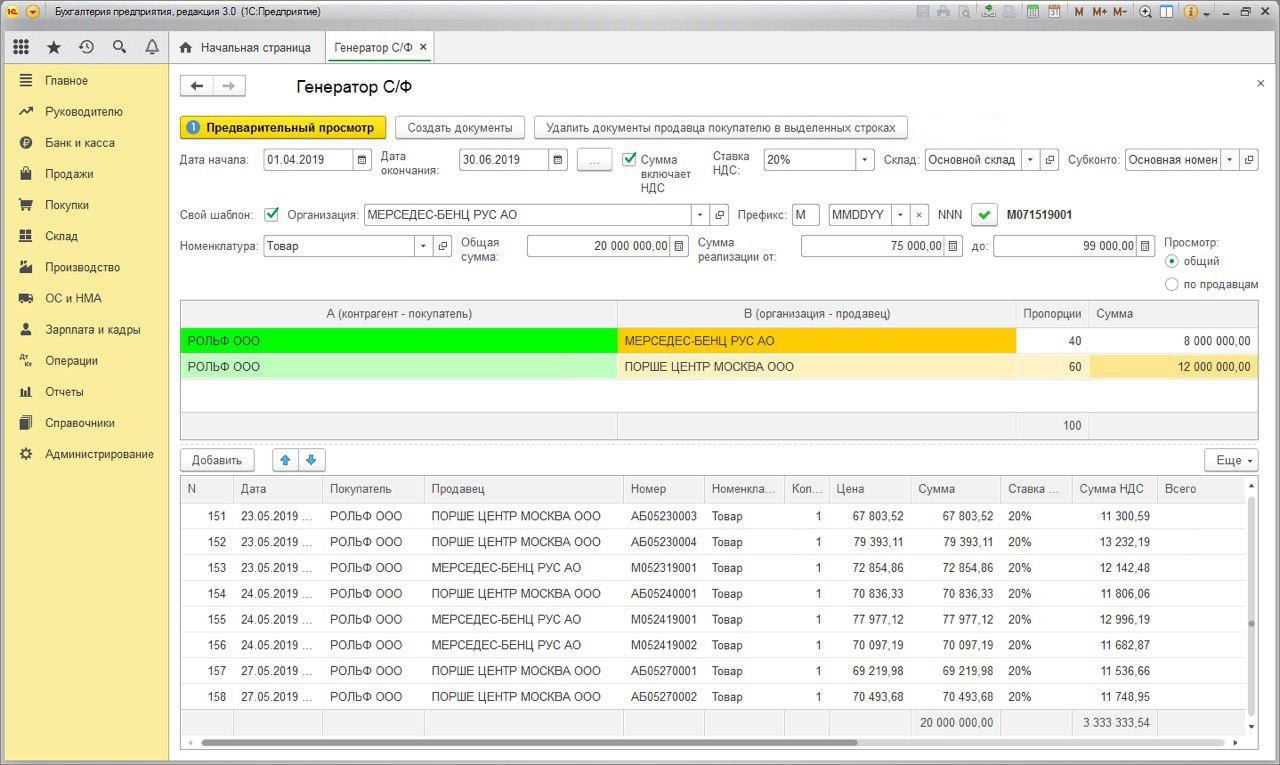Open the Склад section in sidebar
Viewport: 1280px width, 765px height.
coord(61,236)
